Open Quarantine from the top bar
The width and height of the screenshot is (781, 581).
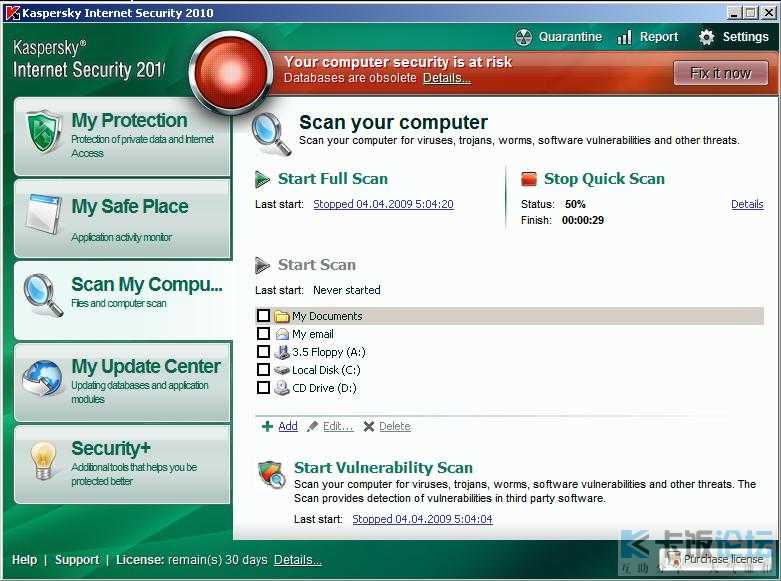coord(558,37)
